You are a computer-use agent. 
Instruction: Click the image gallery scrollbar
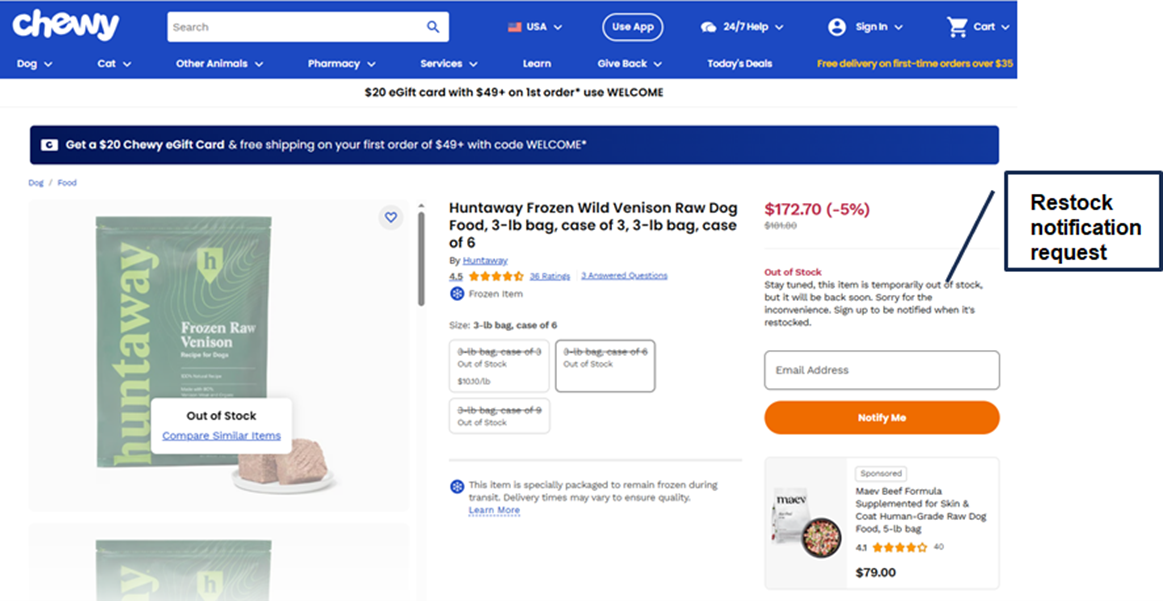click(421, 258)
